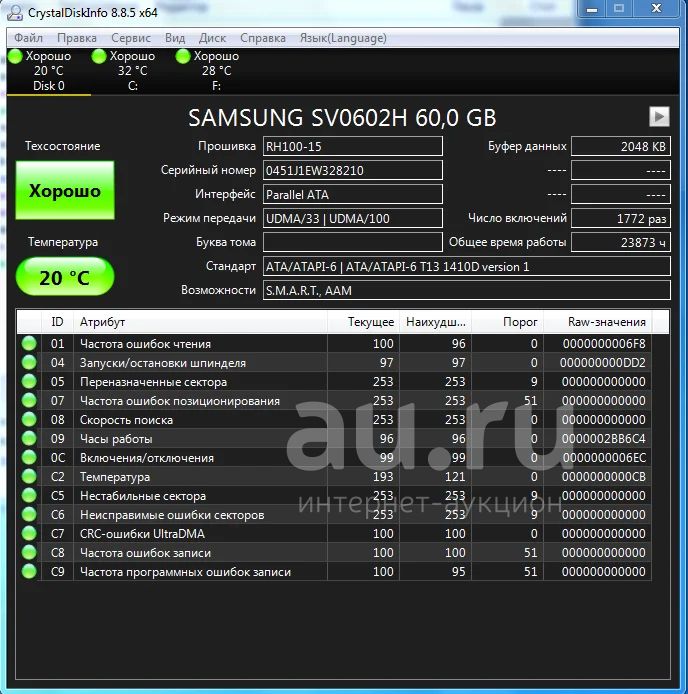Click the next disk arrow button
The image size is (688, 694).
659,117
